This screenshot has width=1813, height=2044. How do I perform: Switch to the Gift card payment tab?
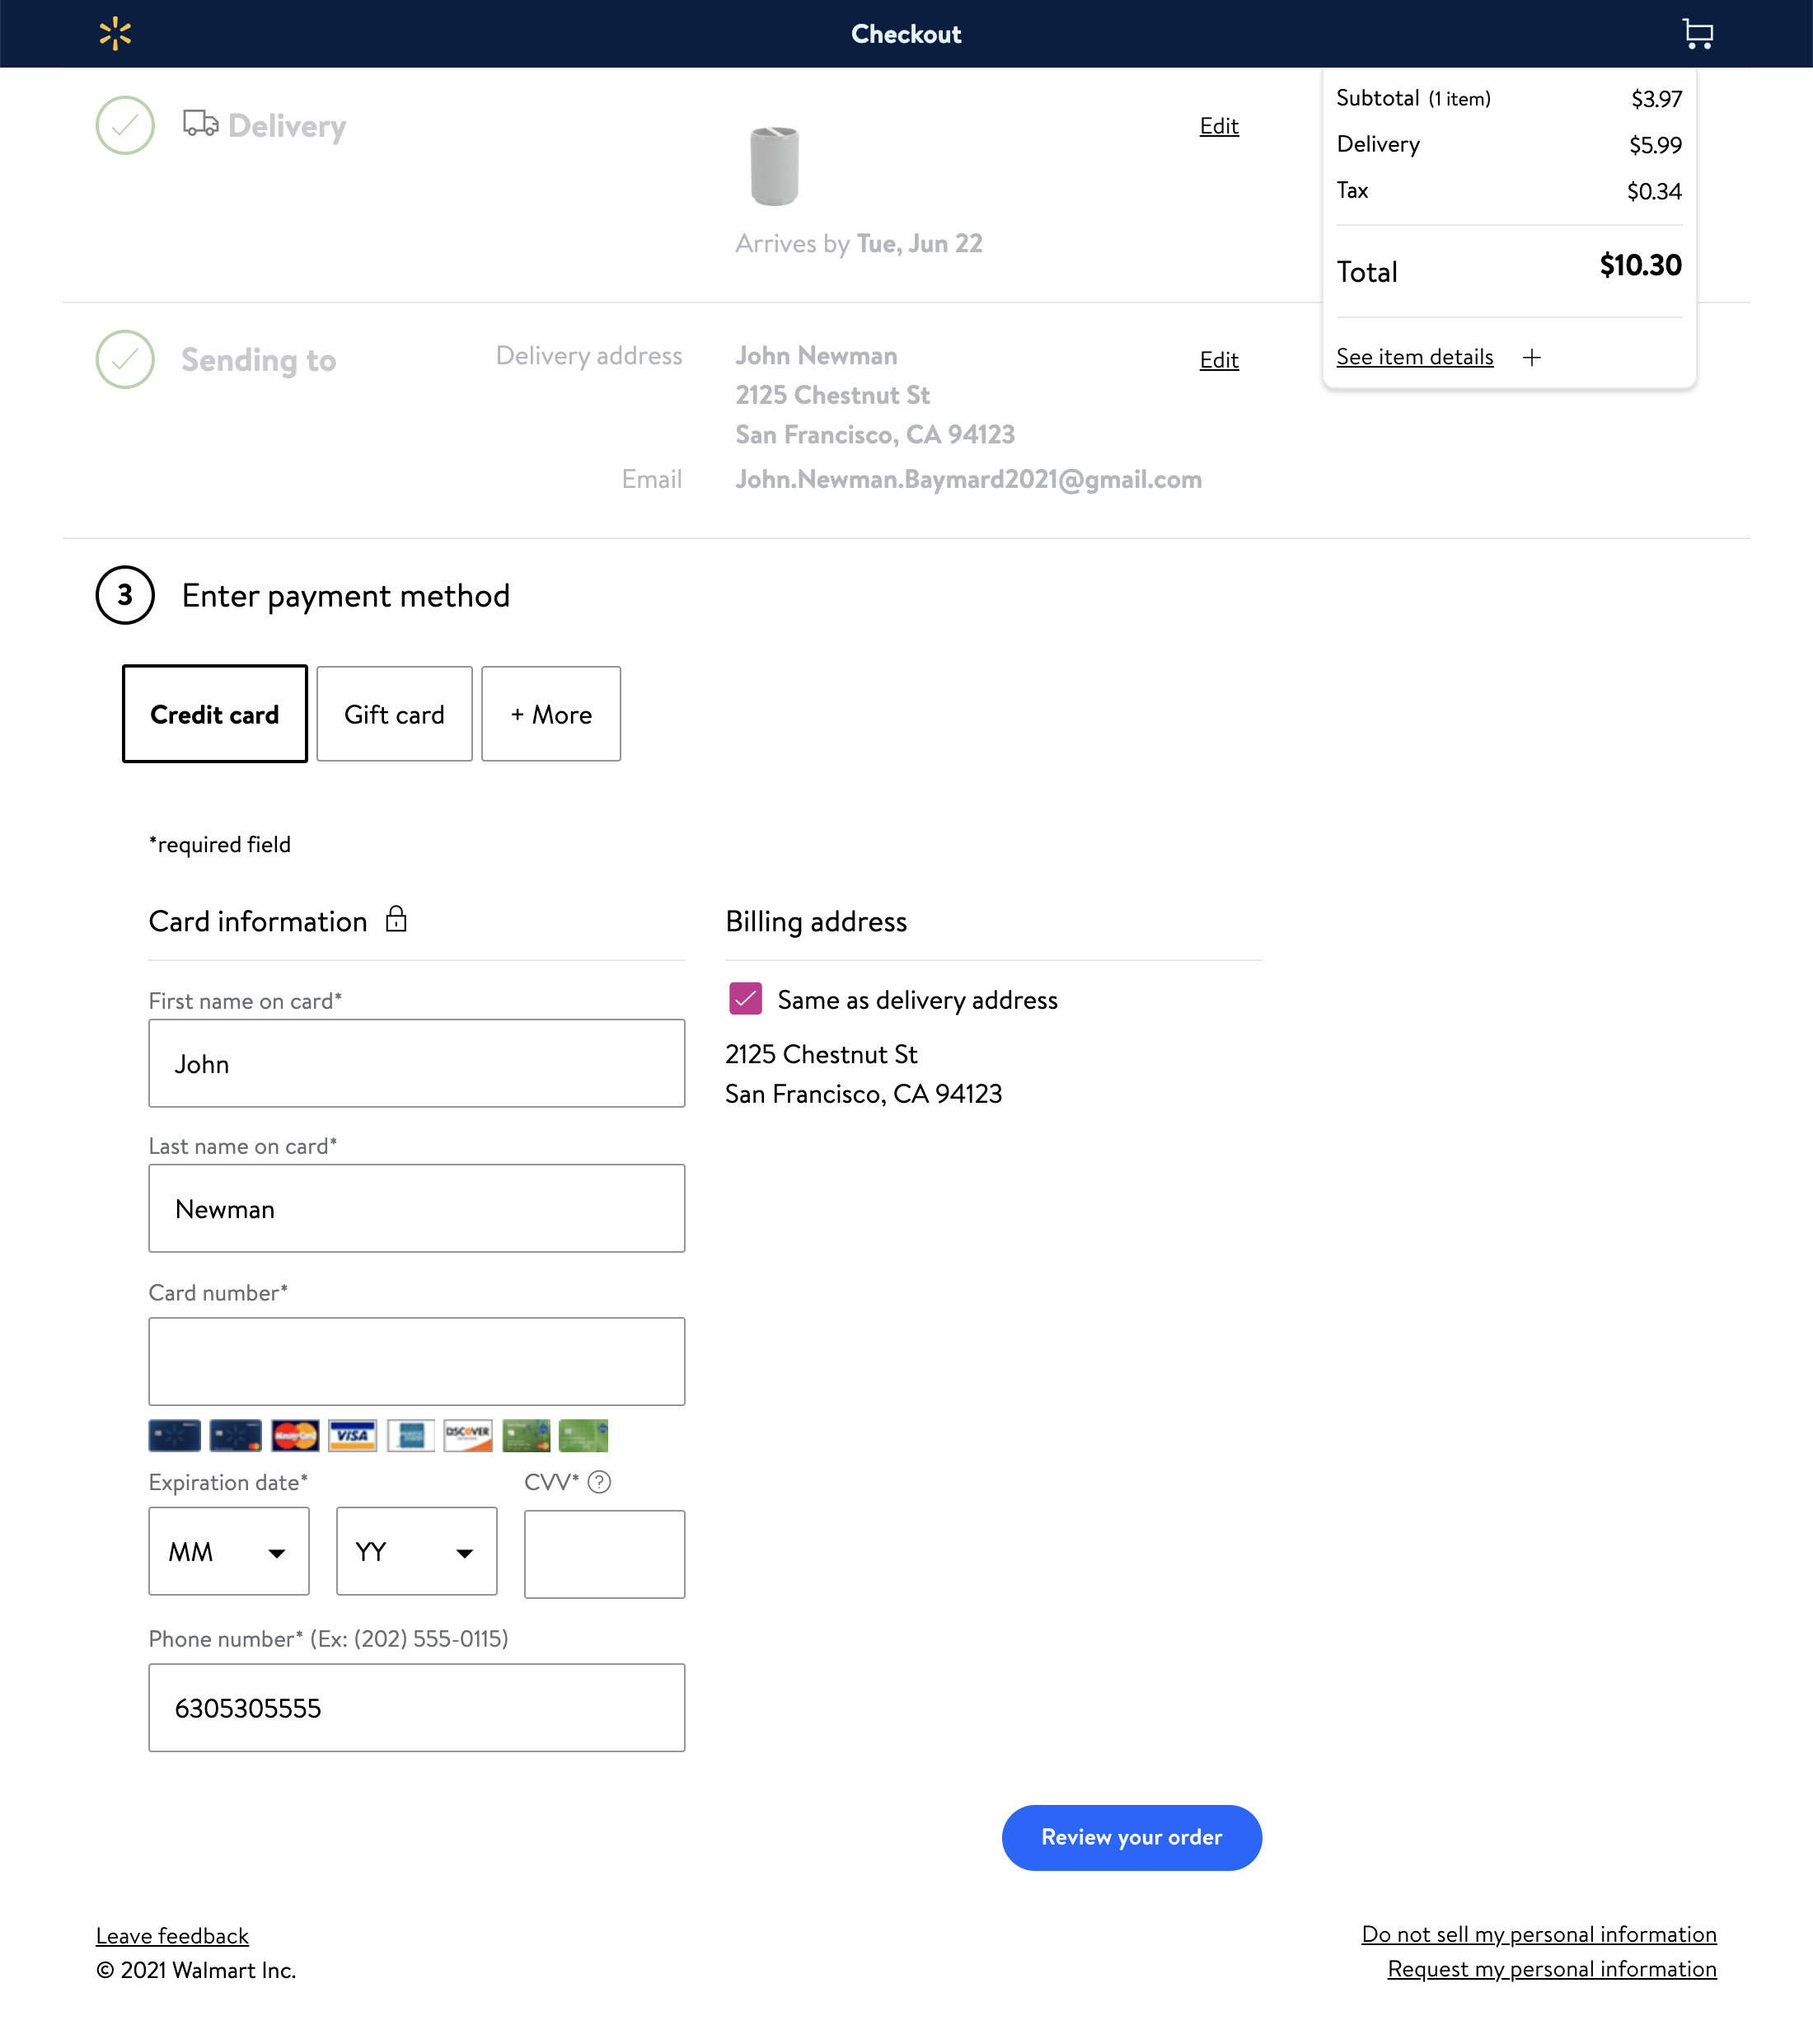tap(394, 713)
